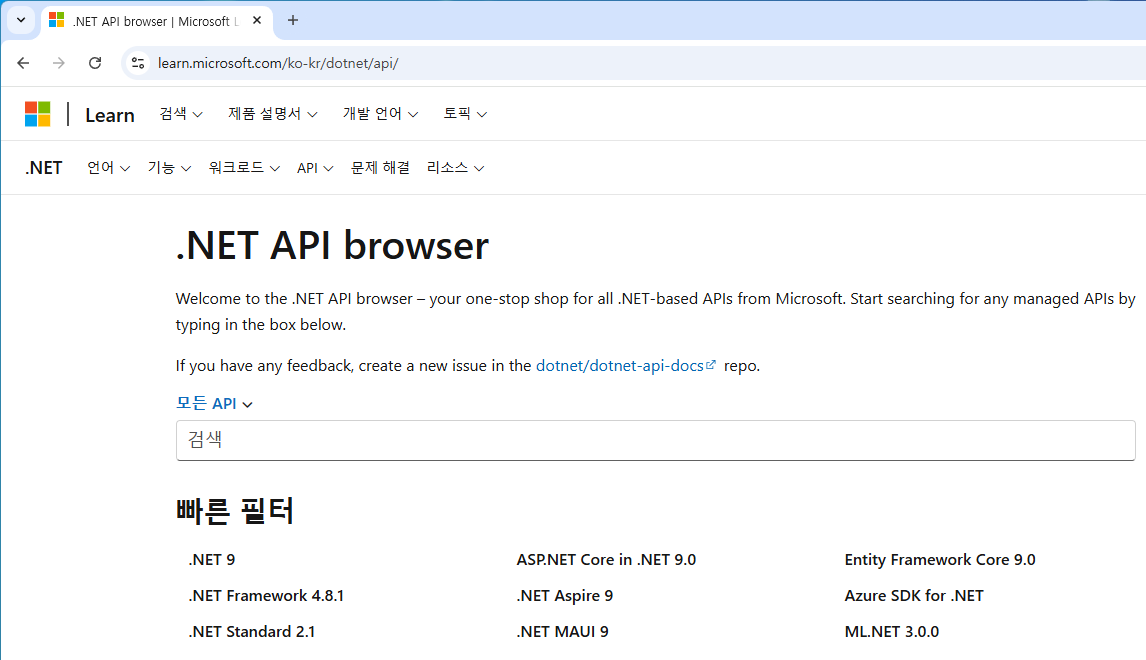
Task: Open the 개발 언어 dropdown
Action: click(381, 113)
